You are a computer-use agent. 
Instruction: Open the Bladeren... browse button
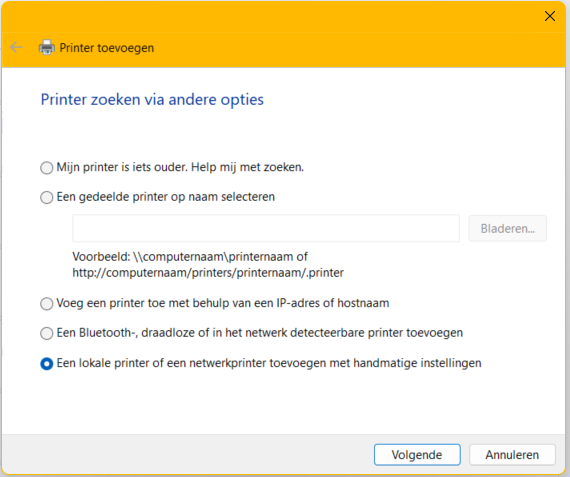point(507,228)
